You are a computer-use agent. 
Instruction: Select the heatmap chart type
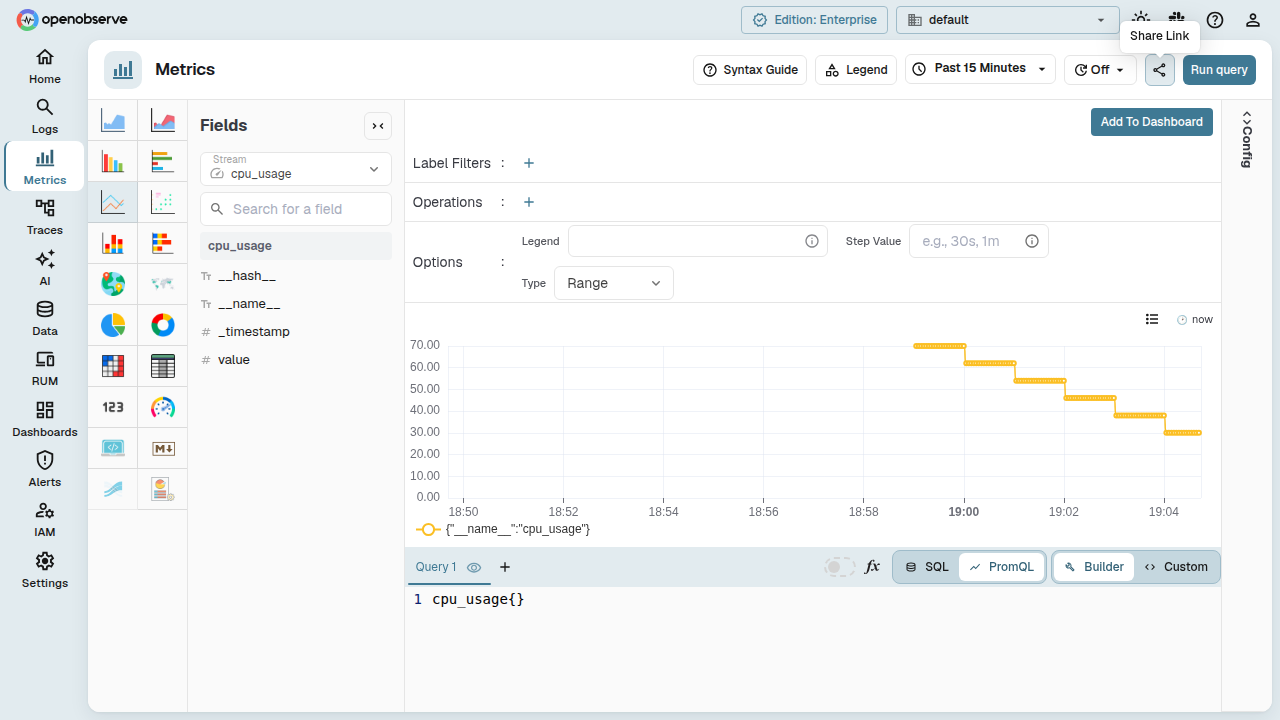[x=113, y=366]
